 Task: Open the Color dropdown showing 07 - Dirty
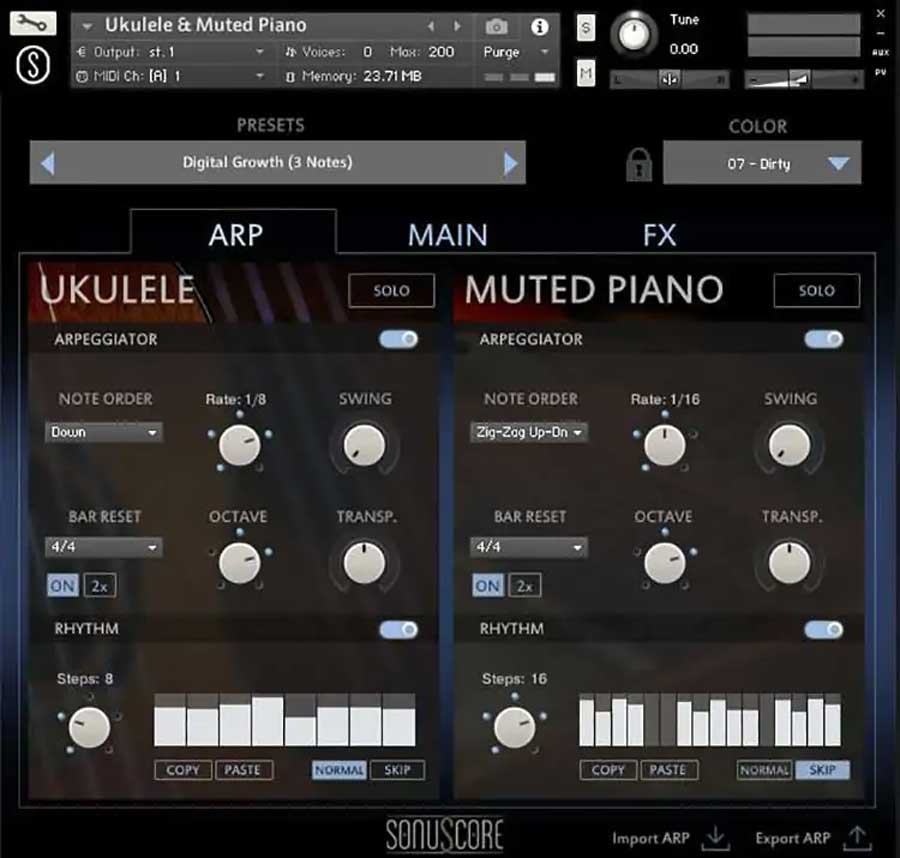(762, 163)
